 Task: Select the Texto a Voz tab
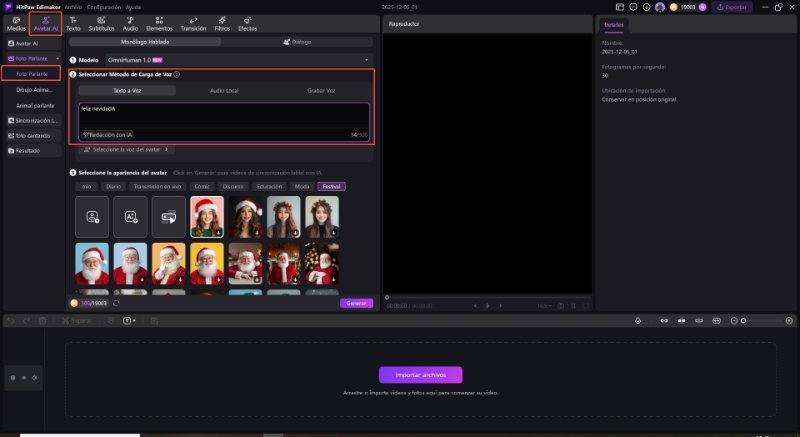point(127,90)
